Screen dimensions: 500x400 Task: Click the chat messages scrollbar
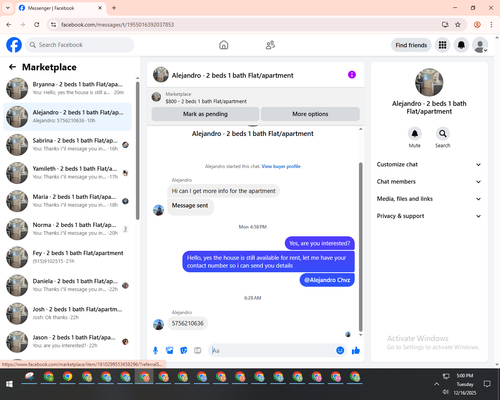pyautogui.click(x=360, y=247)
